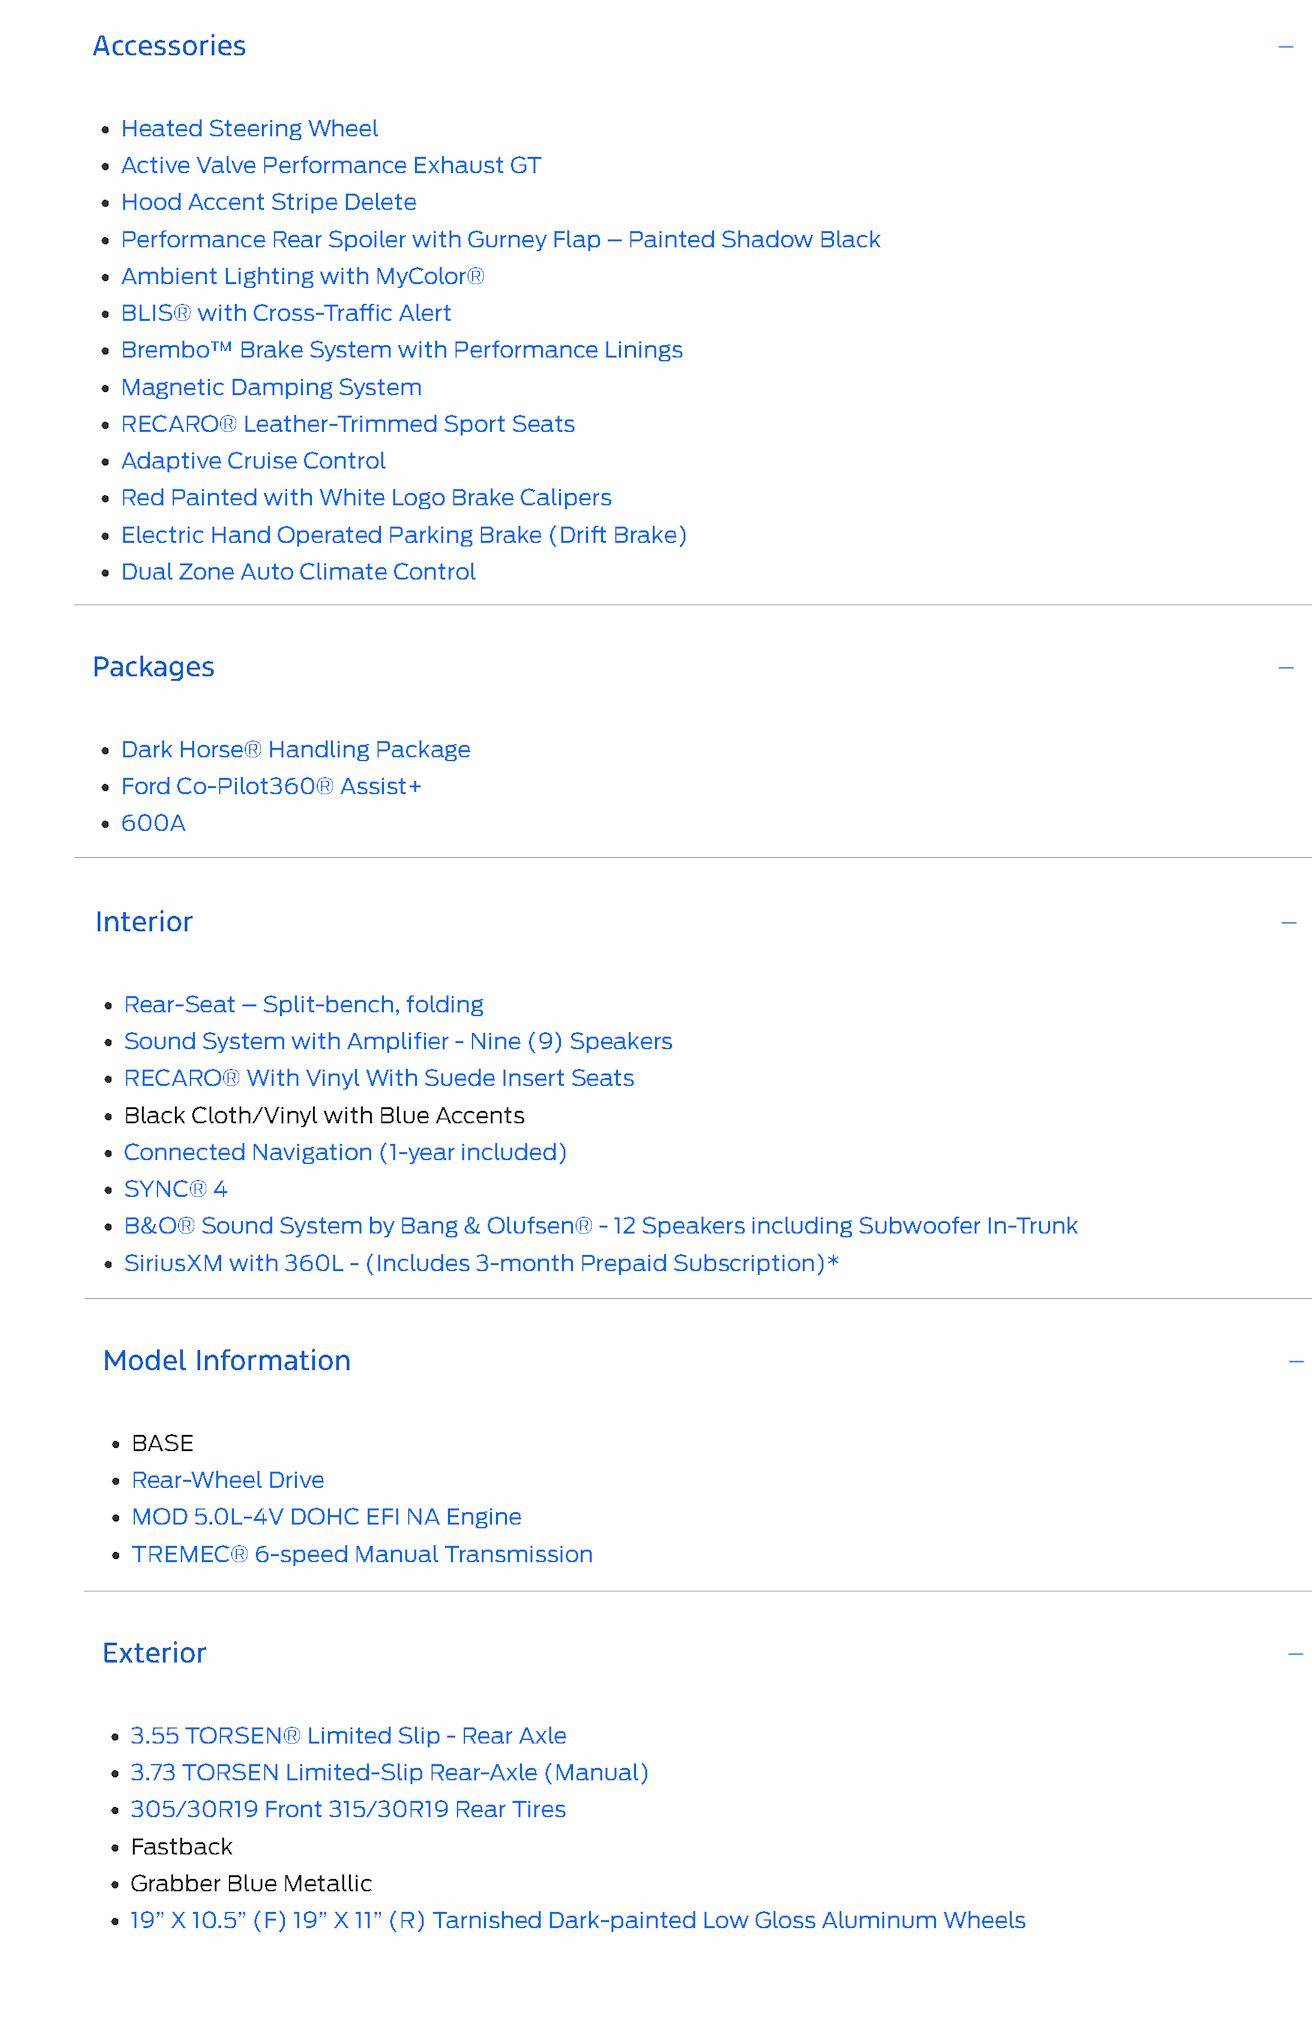Screen dimensions: 1312x2025
Task: View the B&O Sound System link
Action: (x=601, y=1227)
